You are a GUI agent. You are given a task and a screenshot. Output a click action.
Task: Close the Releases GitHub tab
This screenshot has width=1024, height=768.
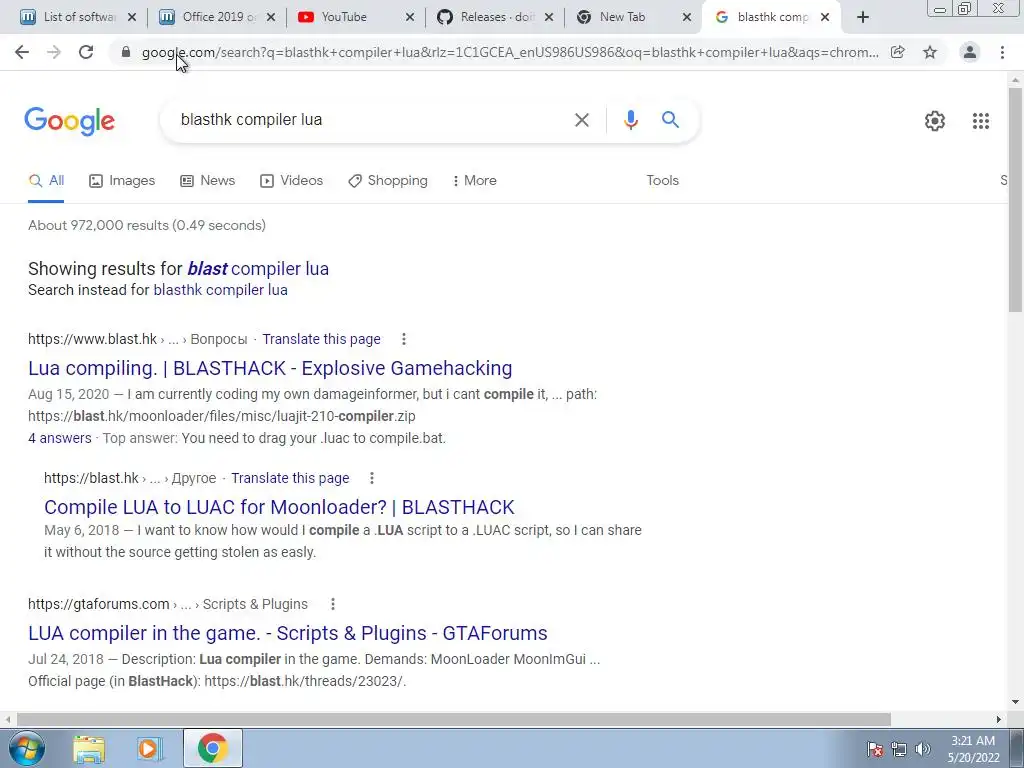tap(549, 17)
